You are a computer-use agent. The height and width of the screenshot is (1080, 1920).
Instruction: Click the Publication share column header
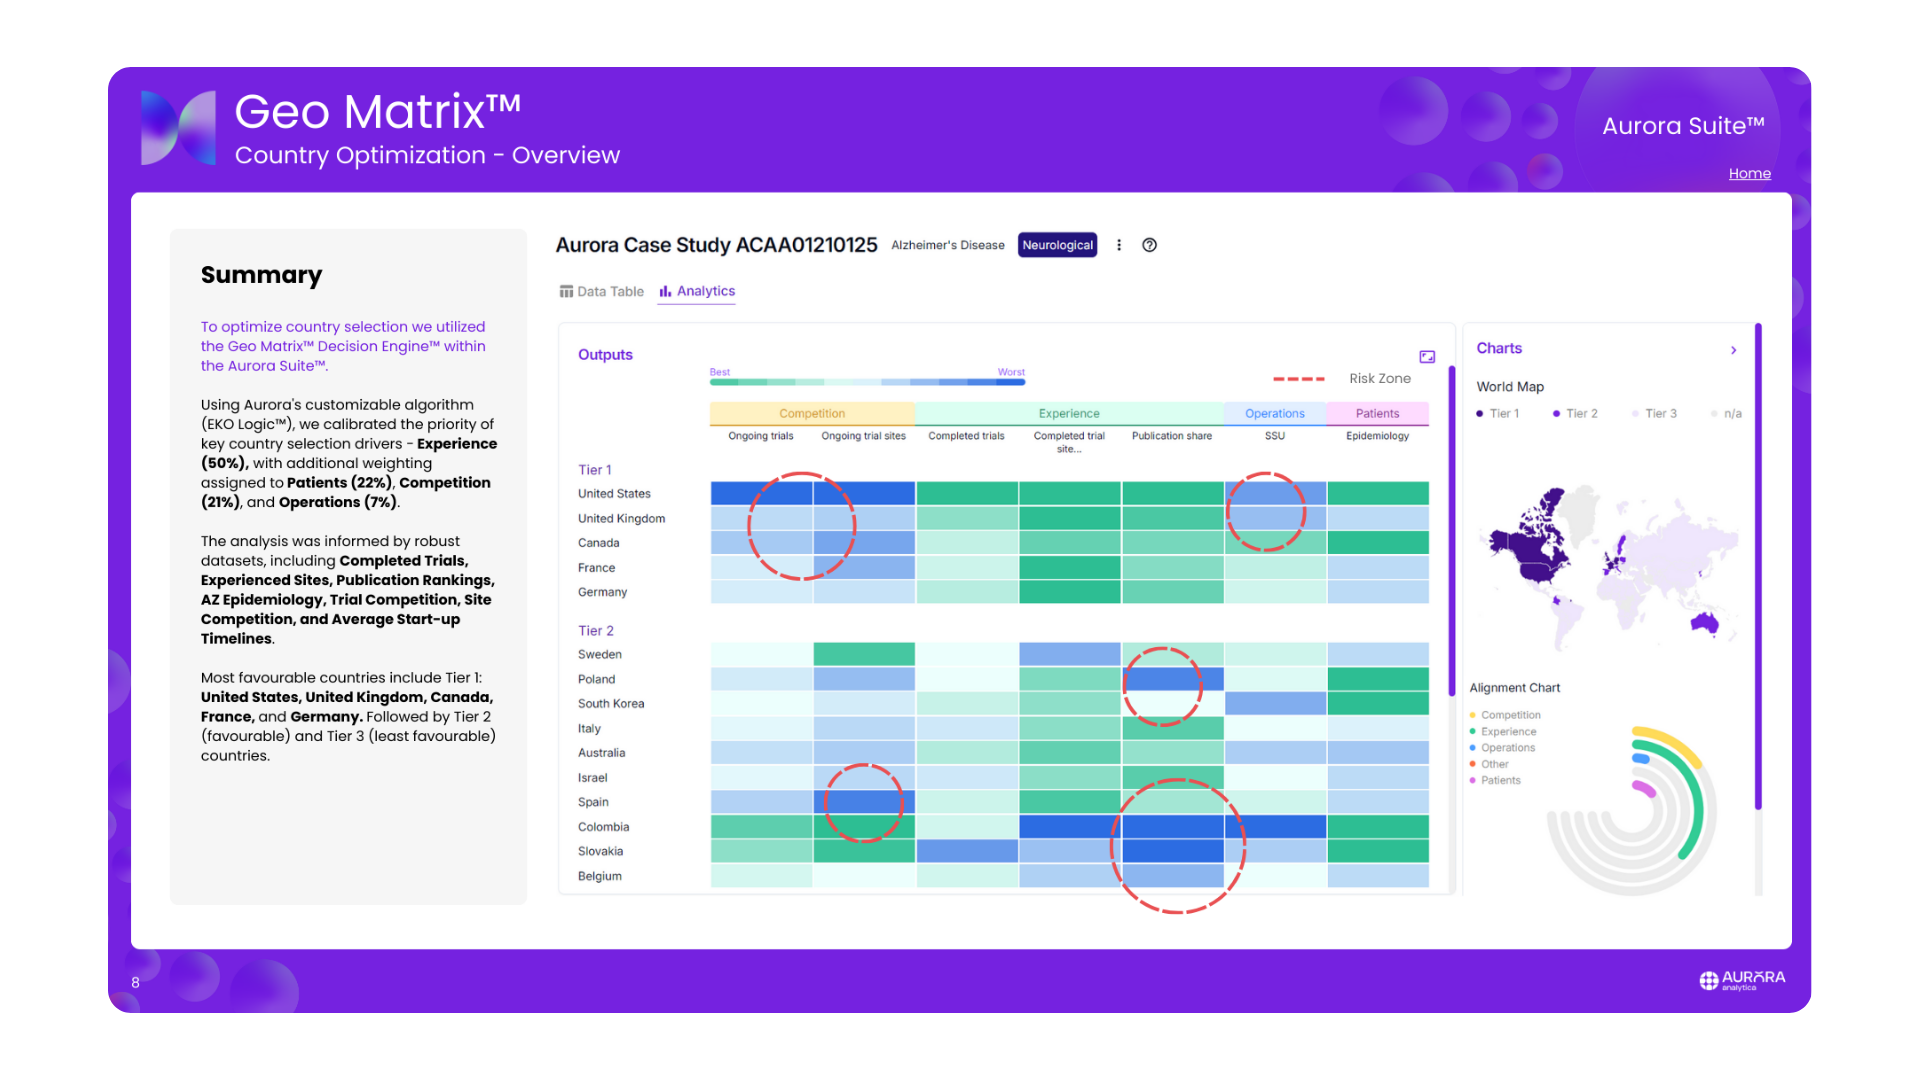coord(1172,436)
